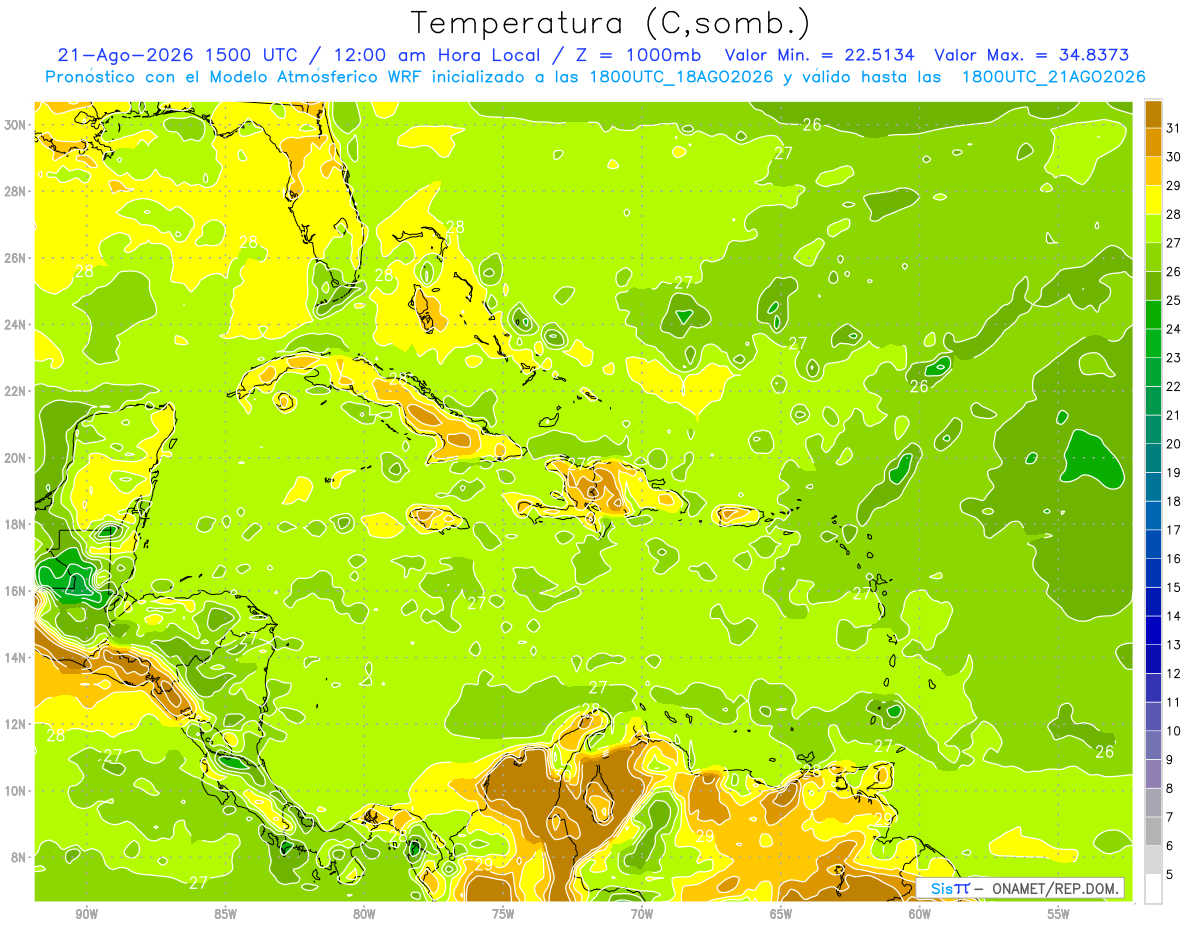Image resolution: width=1200 pixels, height=927 pixels.
Task: Click the dark blue legend swatch between 13 and 14
Action: coord(1153,631)
